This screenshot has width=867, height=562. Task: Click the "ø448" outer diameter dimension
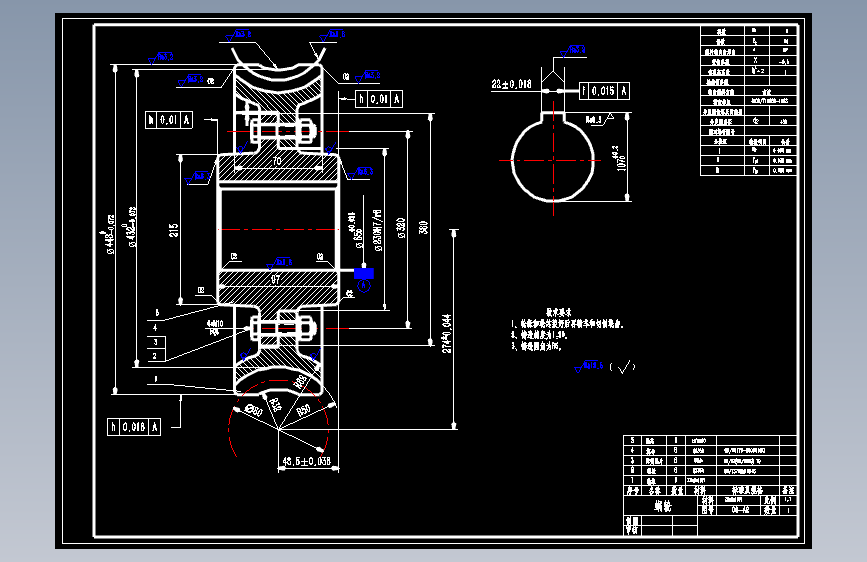(x=111, y=234)
